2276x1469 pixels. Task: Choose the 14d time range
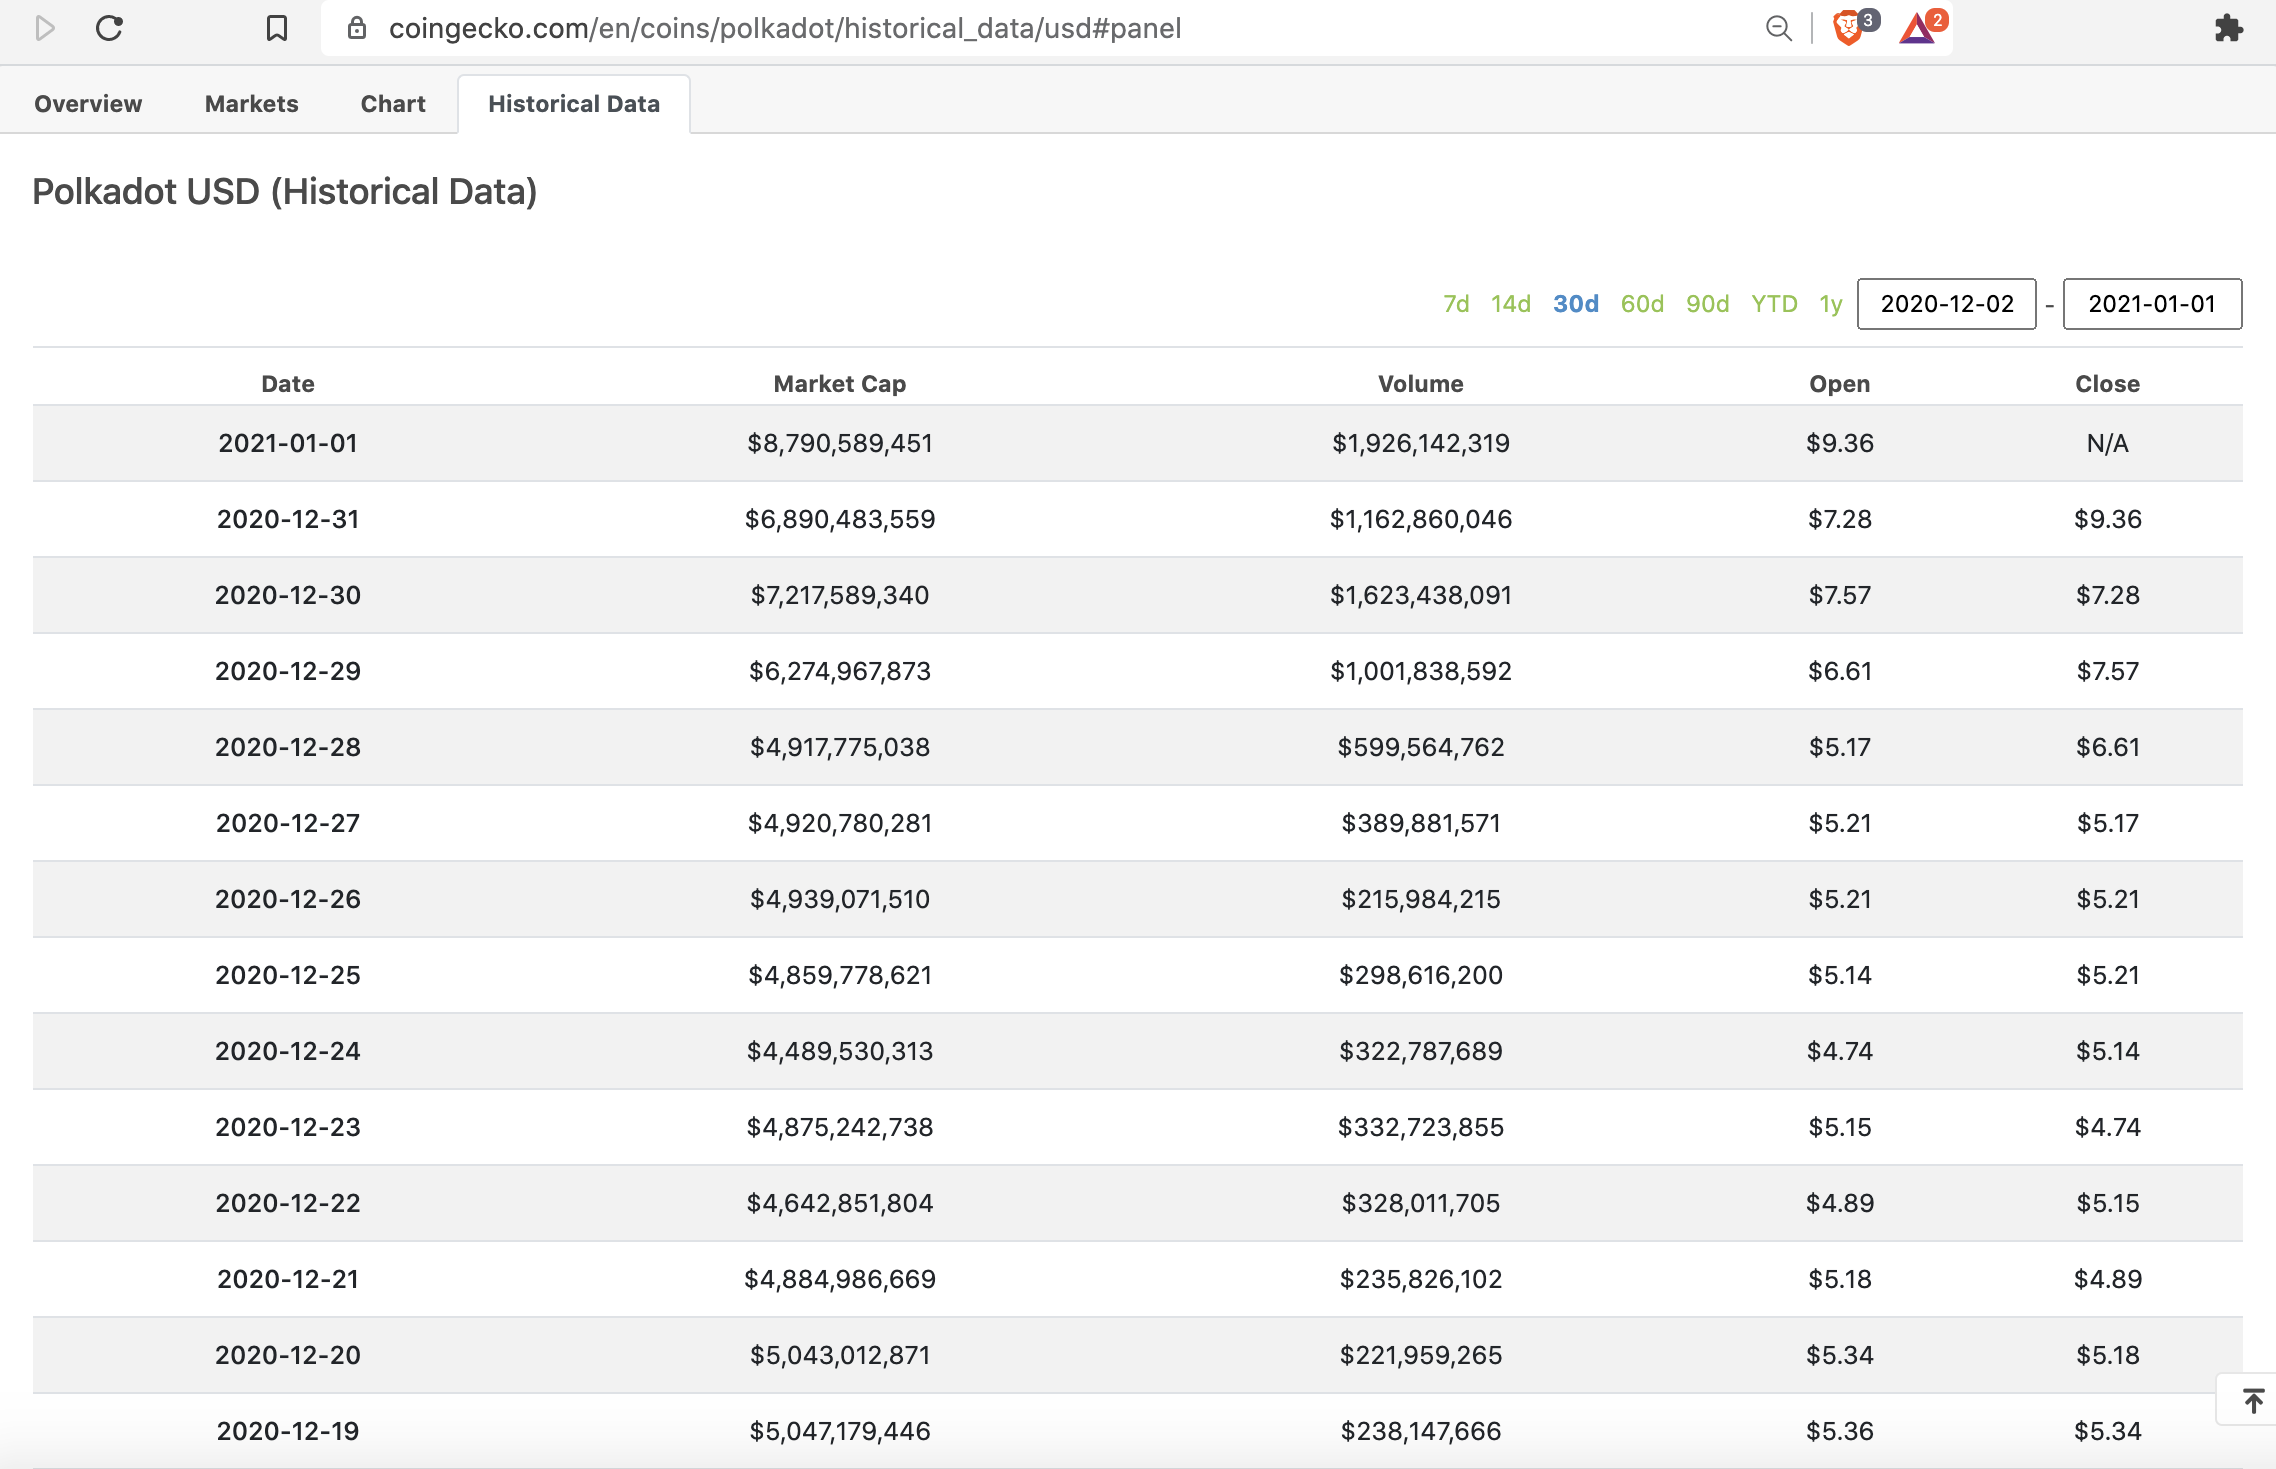point(1510,304)
